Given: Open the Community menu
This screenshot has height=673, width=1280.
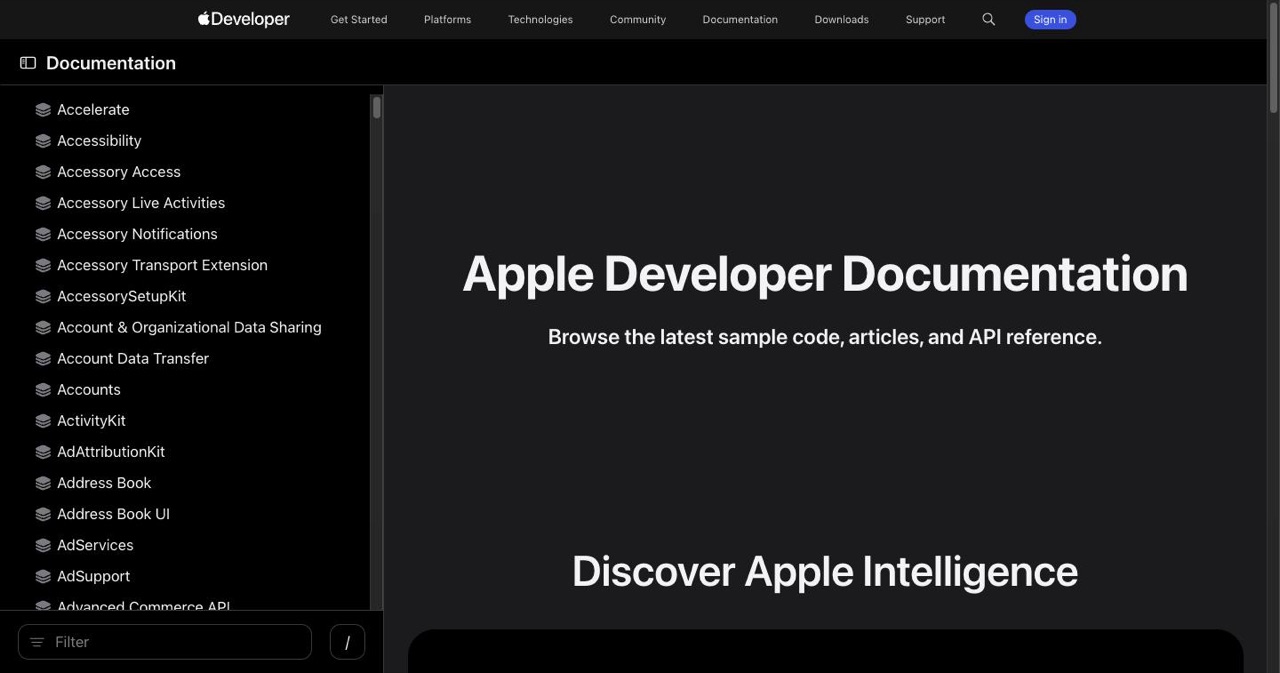Looking at the screenshot, I should 638,19.
